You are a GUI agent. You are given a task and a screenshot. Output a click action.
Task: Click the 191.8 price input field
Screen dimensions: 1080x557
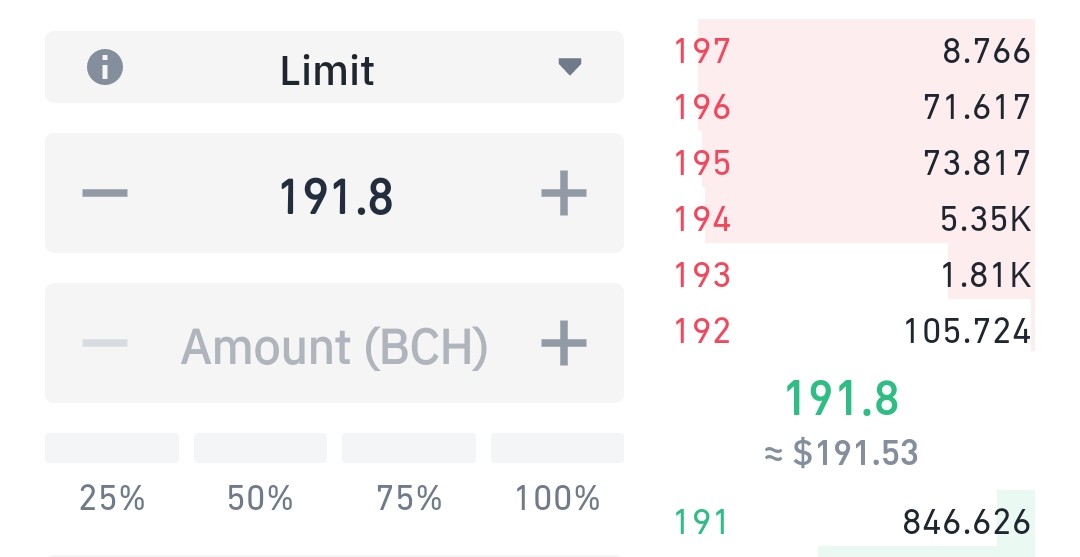tap(335, 193)
